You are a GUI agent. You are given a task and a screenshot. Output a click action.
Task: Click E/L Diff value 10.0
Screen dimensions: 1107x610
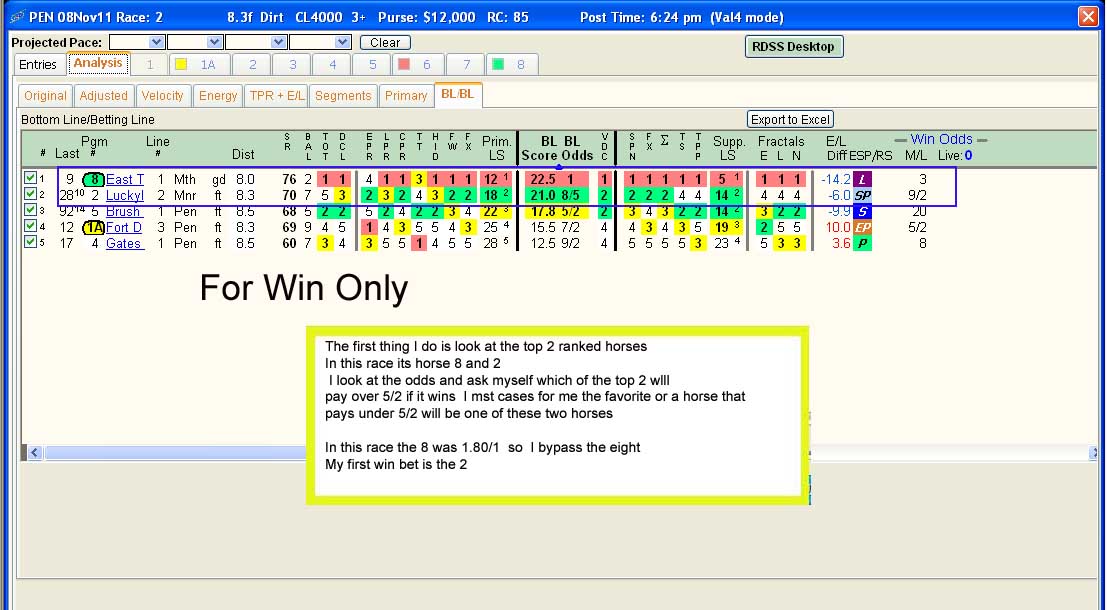coord(837,227)
